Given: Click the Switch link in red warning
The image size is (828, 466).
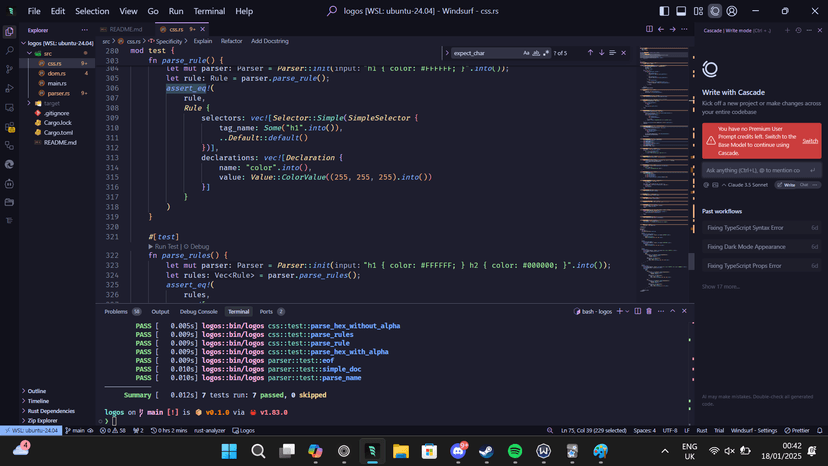Looking at the screenshot, I should coord(809,141).
